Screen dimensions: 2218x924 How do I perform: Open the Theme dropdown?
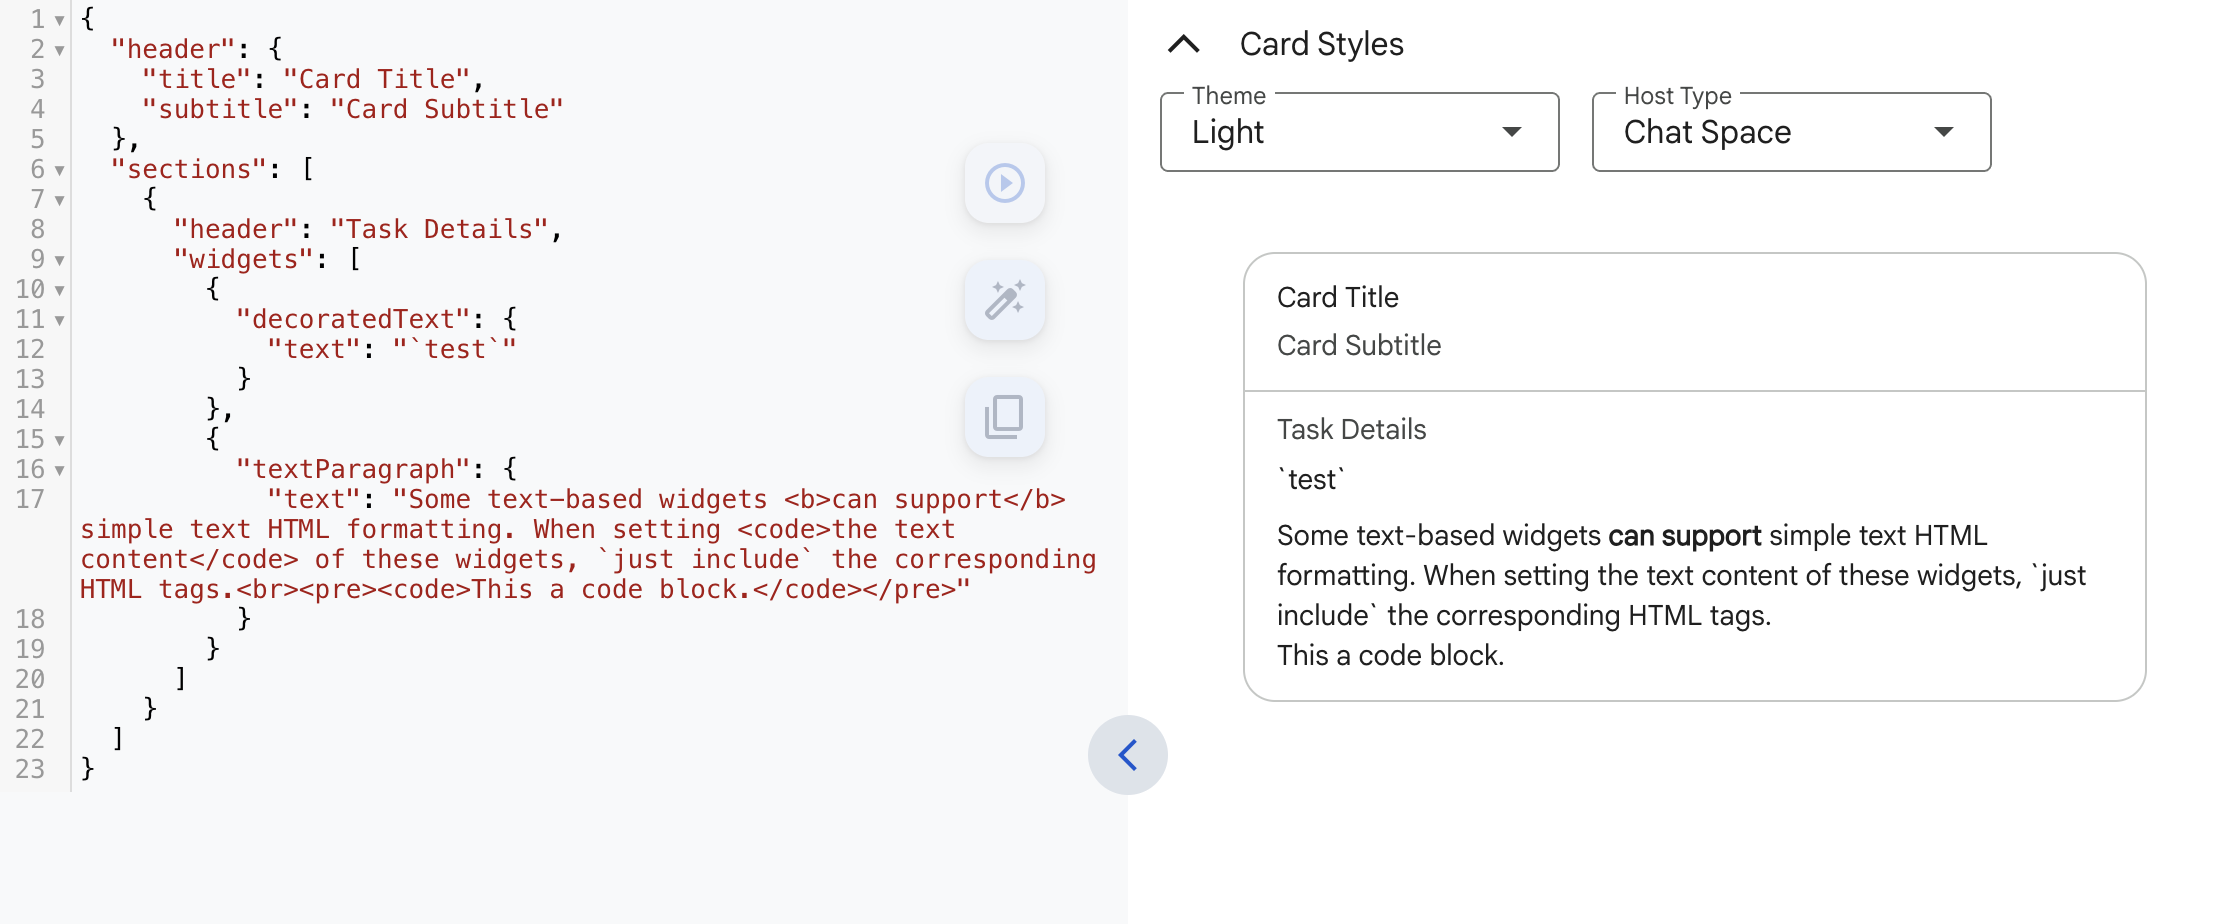coord(1359,132)
